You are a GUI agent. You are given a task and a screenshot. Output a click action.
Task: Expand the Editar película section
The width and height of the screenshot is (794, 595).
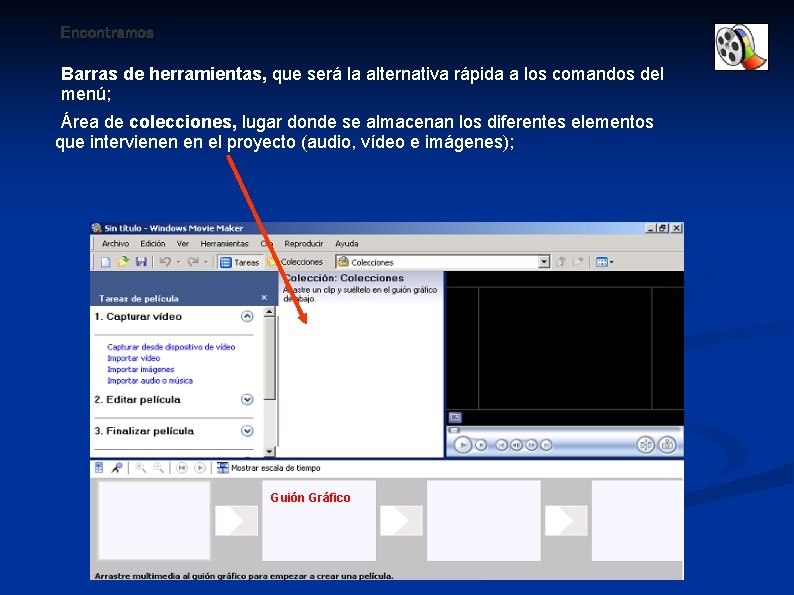click(247, 400)
